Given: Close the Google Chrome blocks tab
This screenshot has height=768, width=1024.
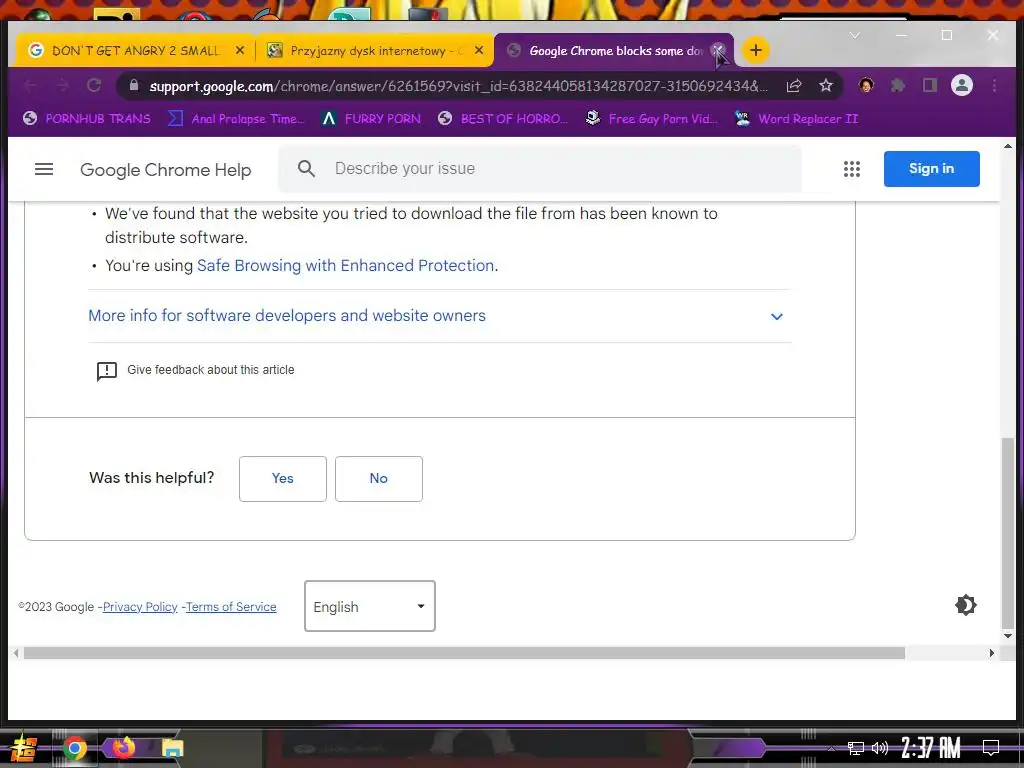Looking at the screenshot, I should [x=718, y=50].
